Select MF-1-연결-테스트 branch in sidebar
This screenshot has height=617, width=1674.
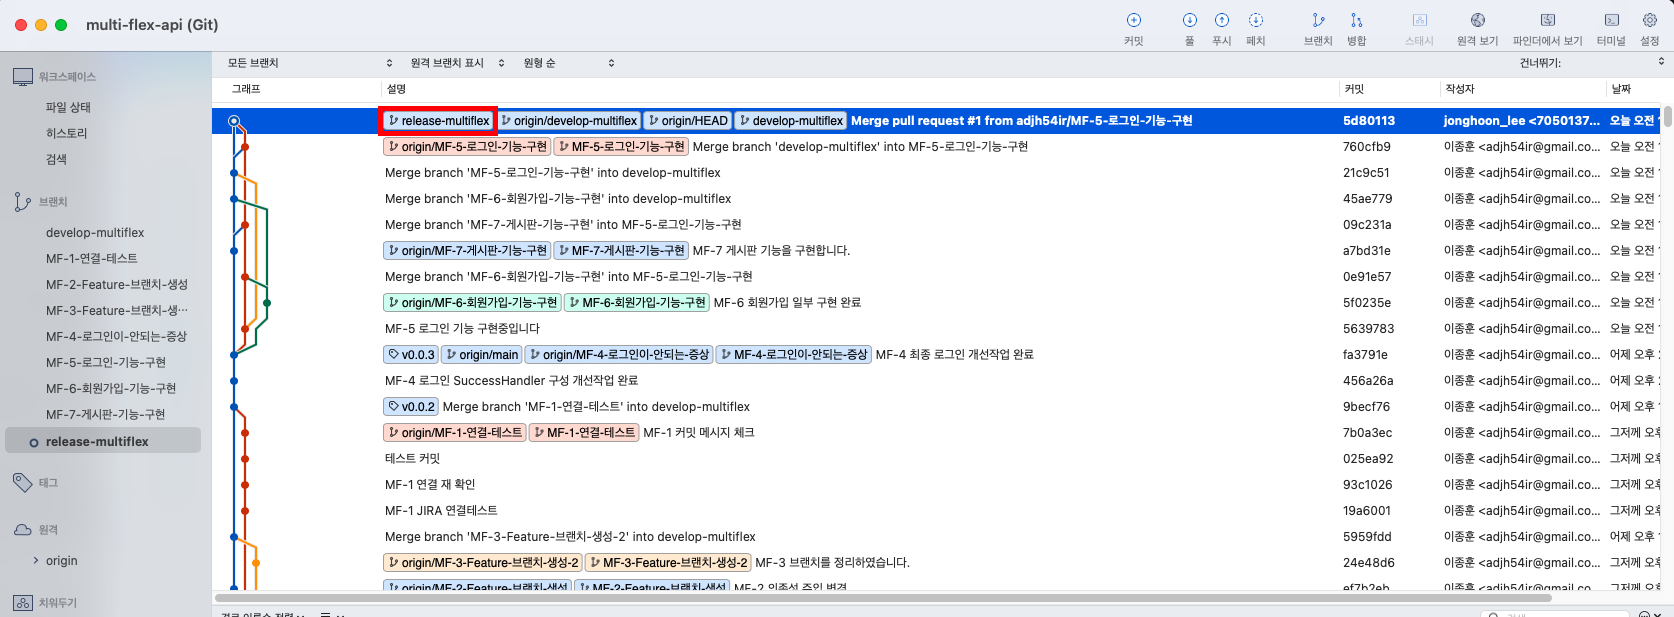(92, 259)
